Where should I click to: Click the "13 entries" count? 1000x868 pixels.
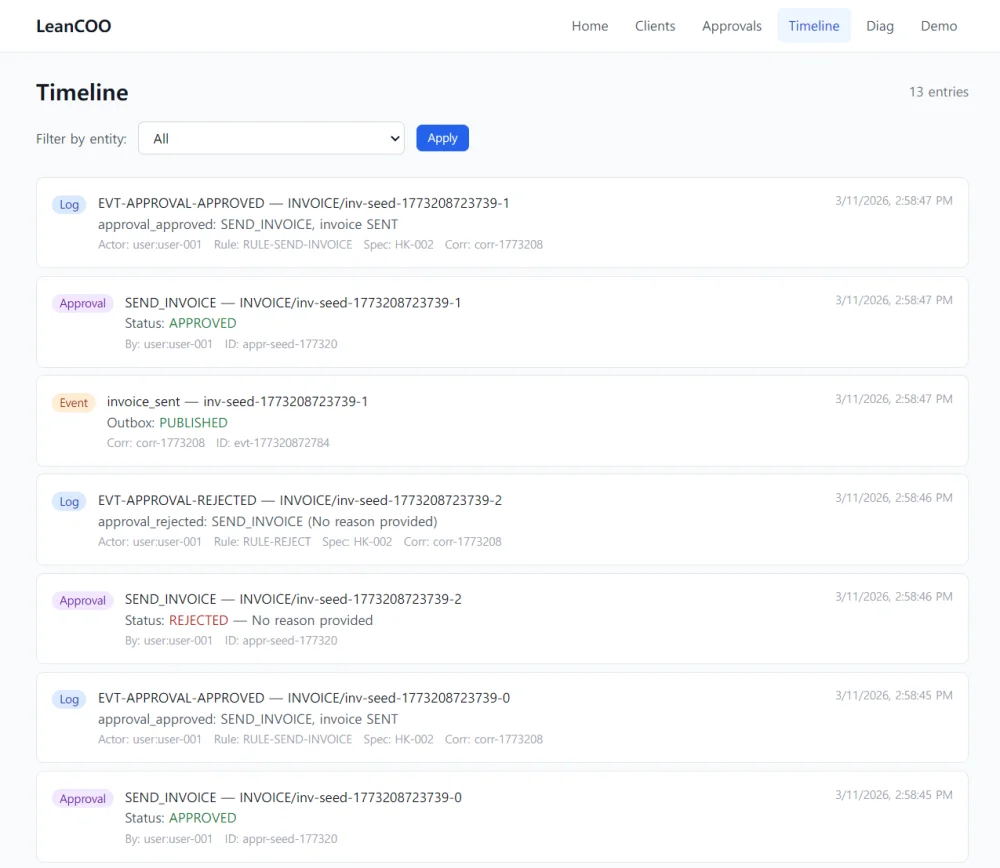tap(939, 92)
